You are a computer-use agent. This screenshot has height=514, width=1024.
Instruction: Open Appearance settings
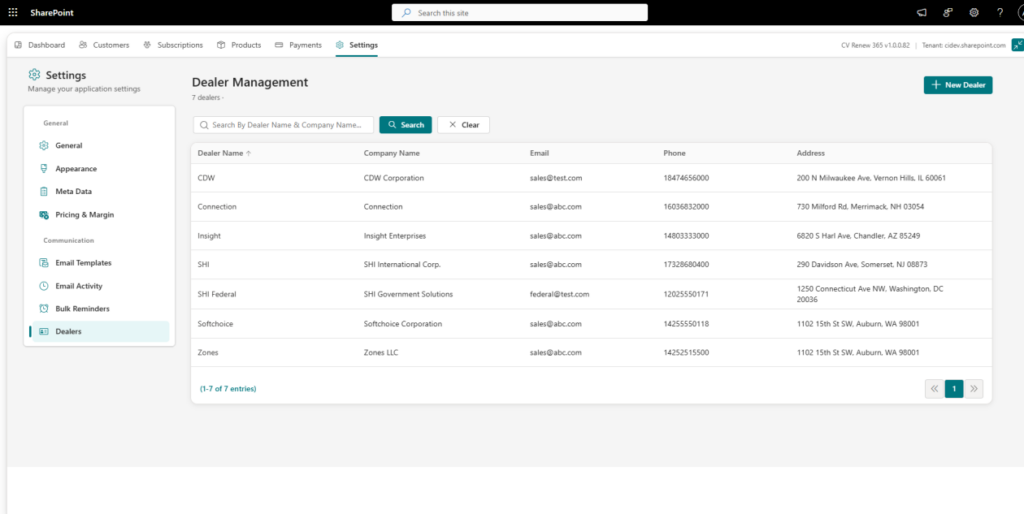pyautogui.click(x=99, y=169)
